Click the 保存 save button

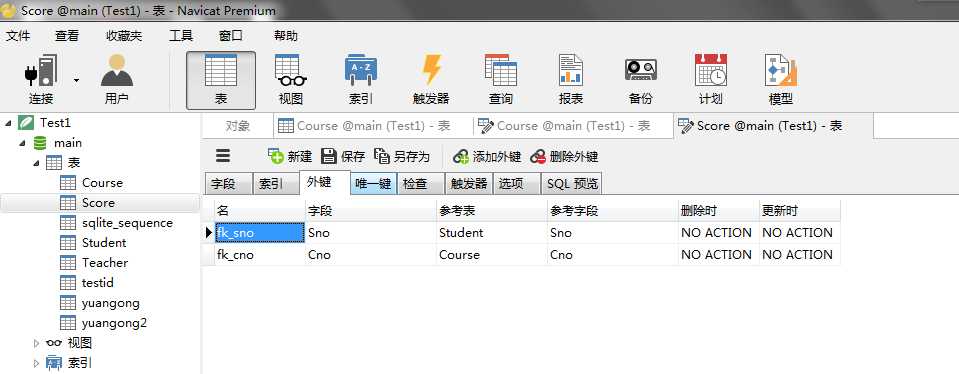coord(343,156)
